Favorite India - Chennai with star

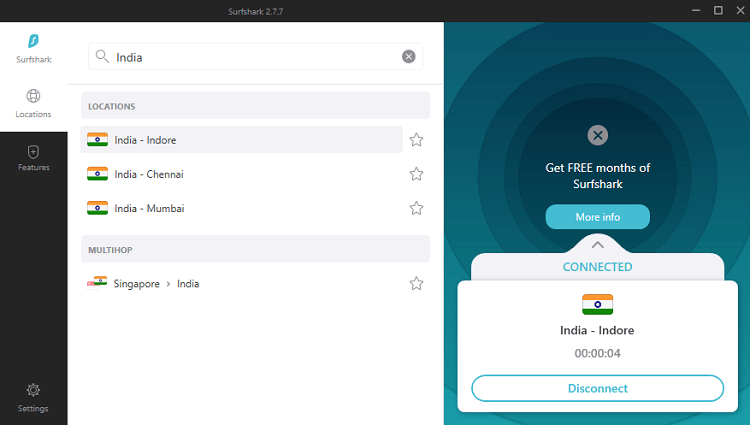pos(416,174)
